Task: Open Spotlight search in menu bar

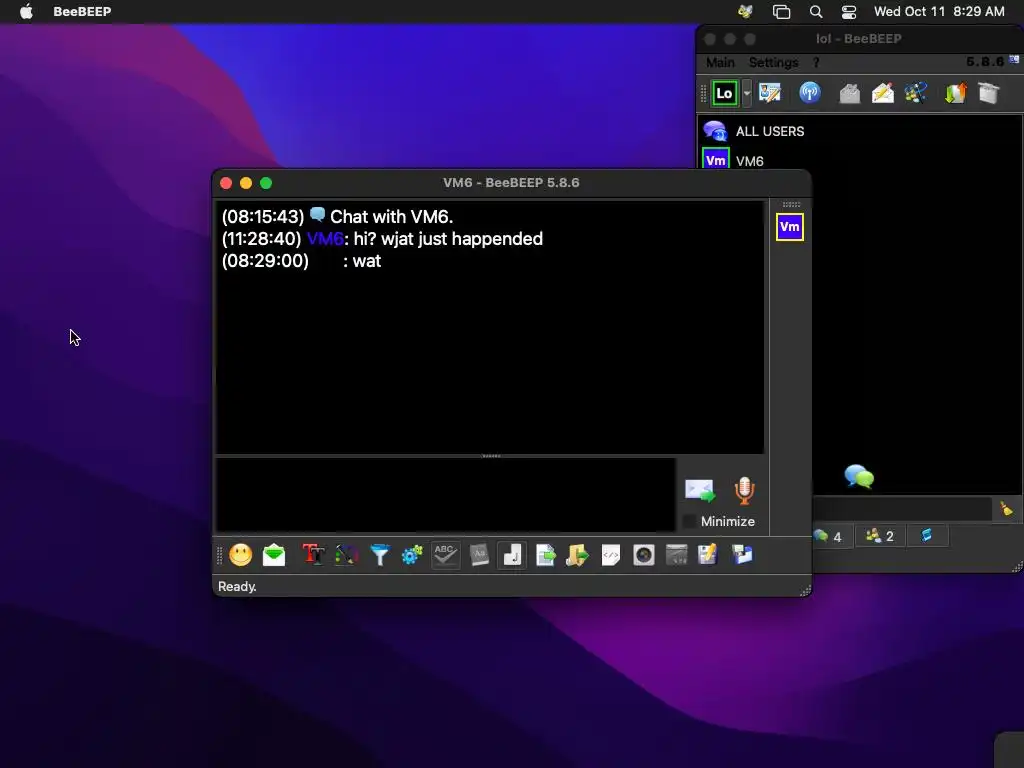Action: click(x=816, y=12)
